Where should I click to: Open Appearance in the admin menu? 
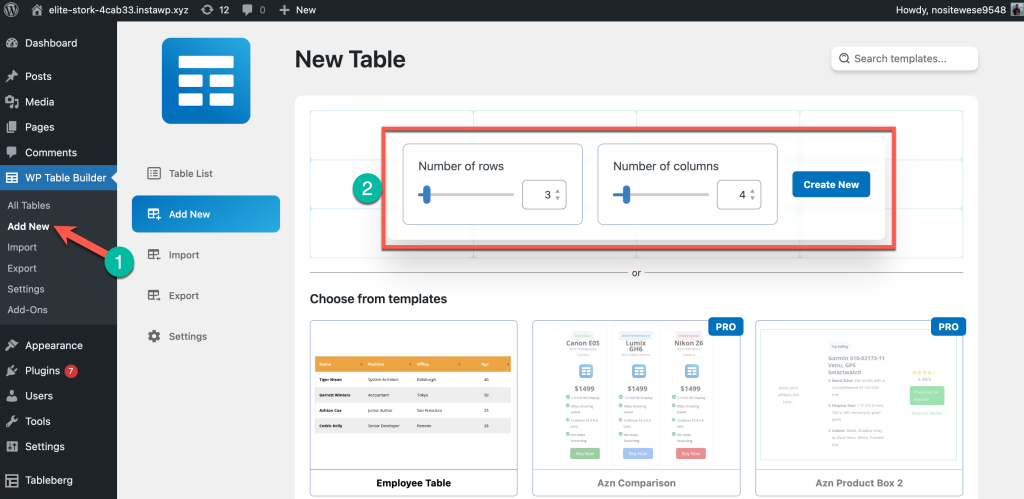point(53,346)
